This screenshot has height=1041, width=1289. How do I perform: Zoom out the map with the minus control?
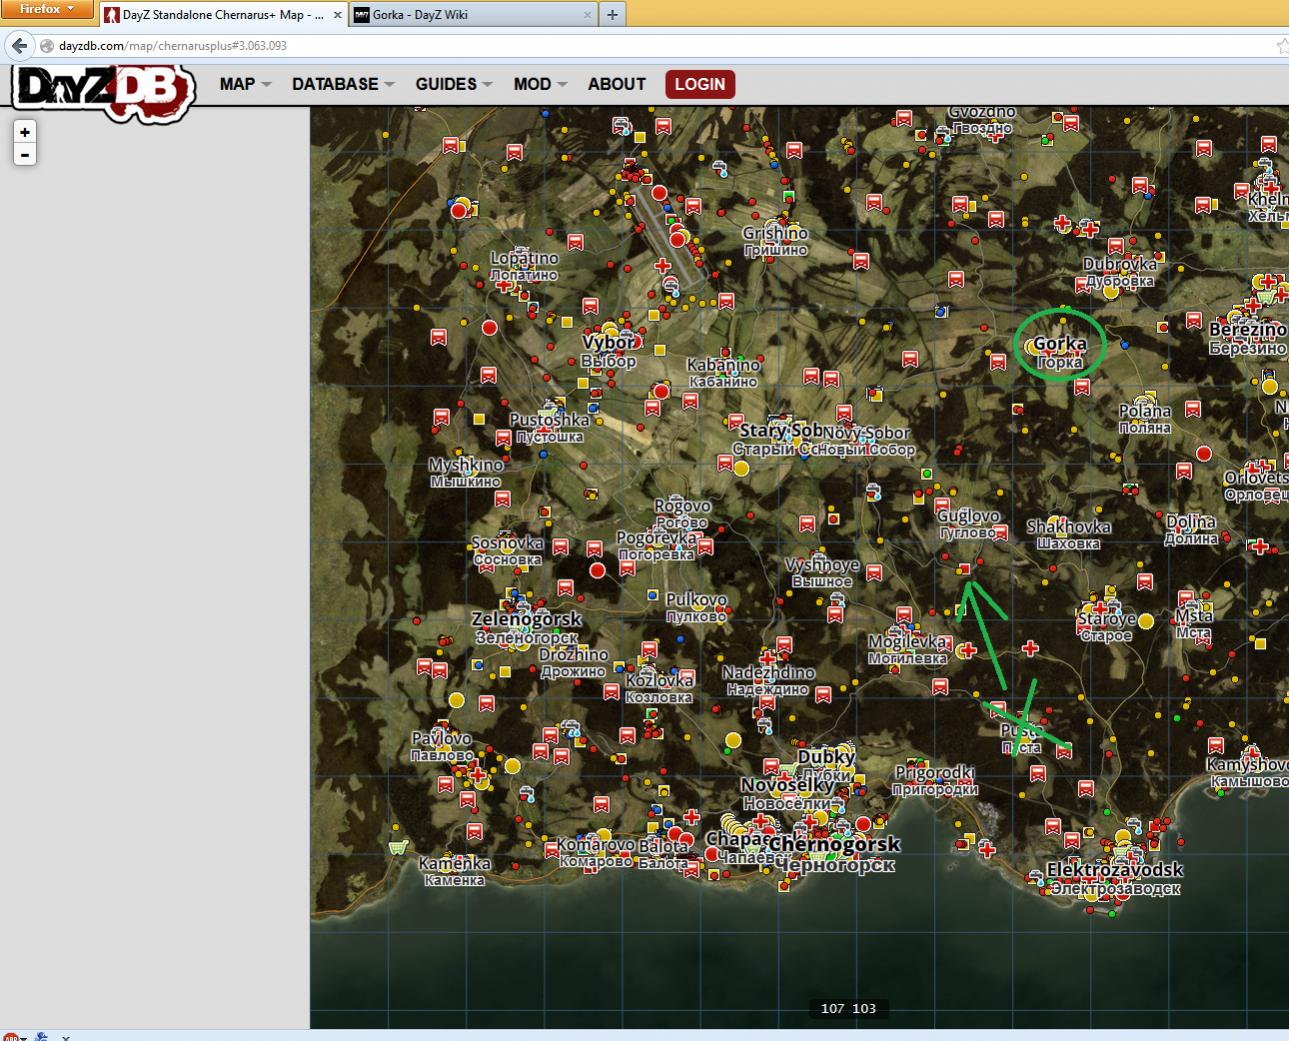25,155
